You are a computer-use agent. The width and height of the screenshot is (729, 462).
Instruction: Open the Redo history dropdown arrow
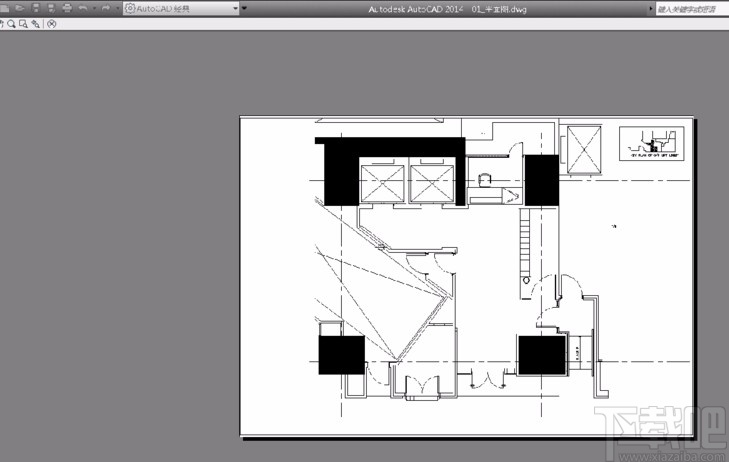pos(117,8)
